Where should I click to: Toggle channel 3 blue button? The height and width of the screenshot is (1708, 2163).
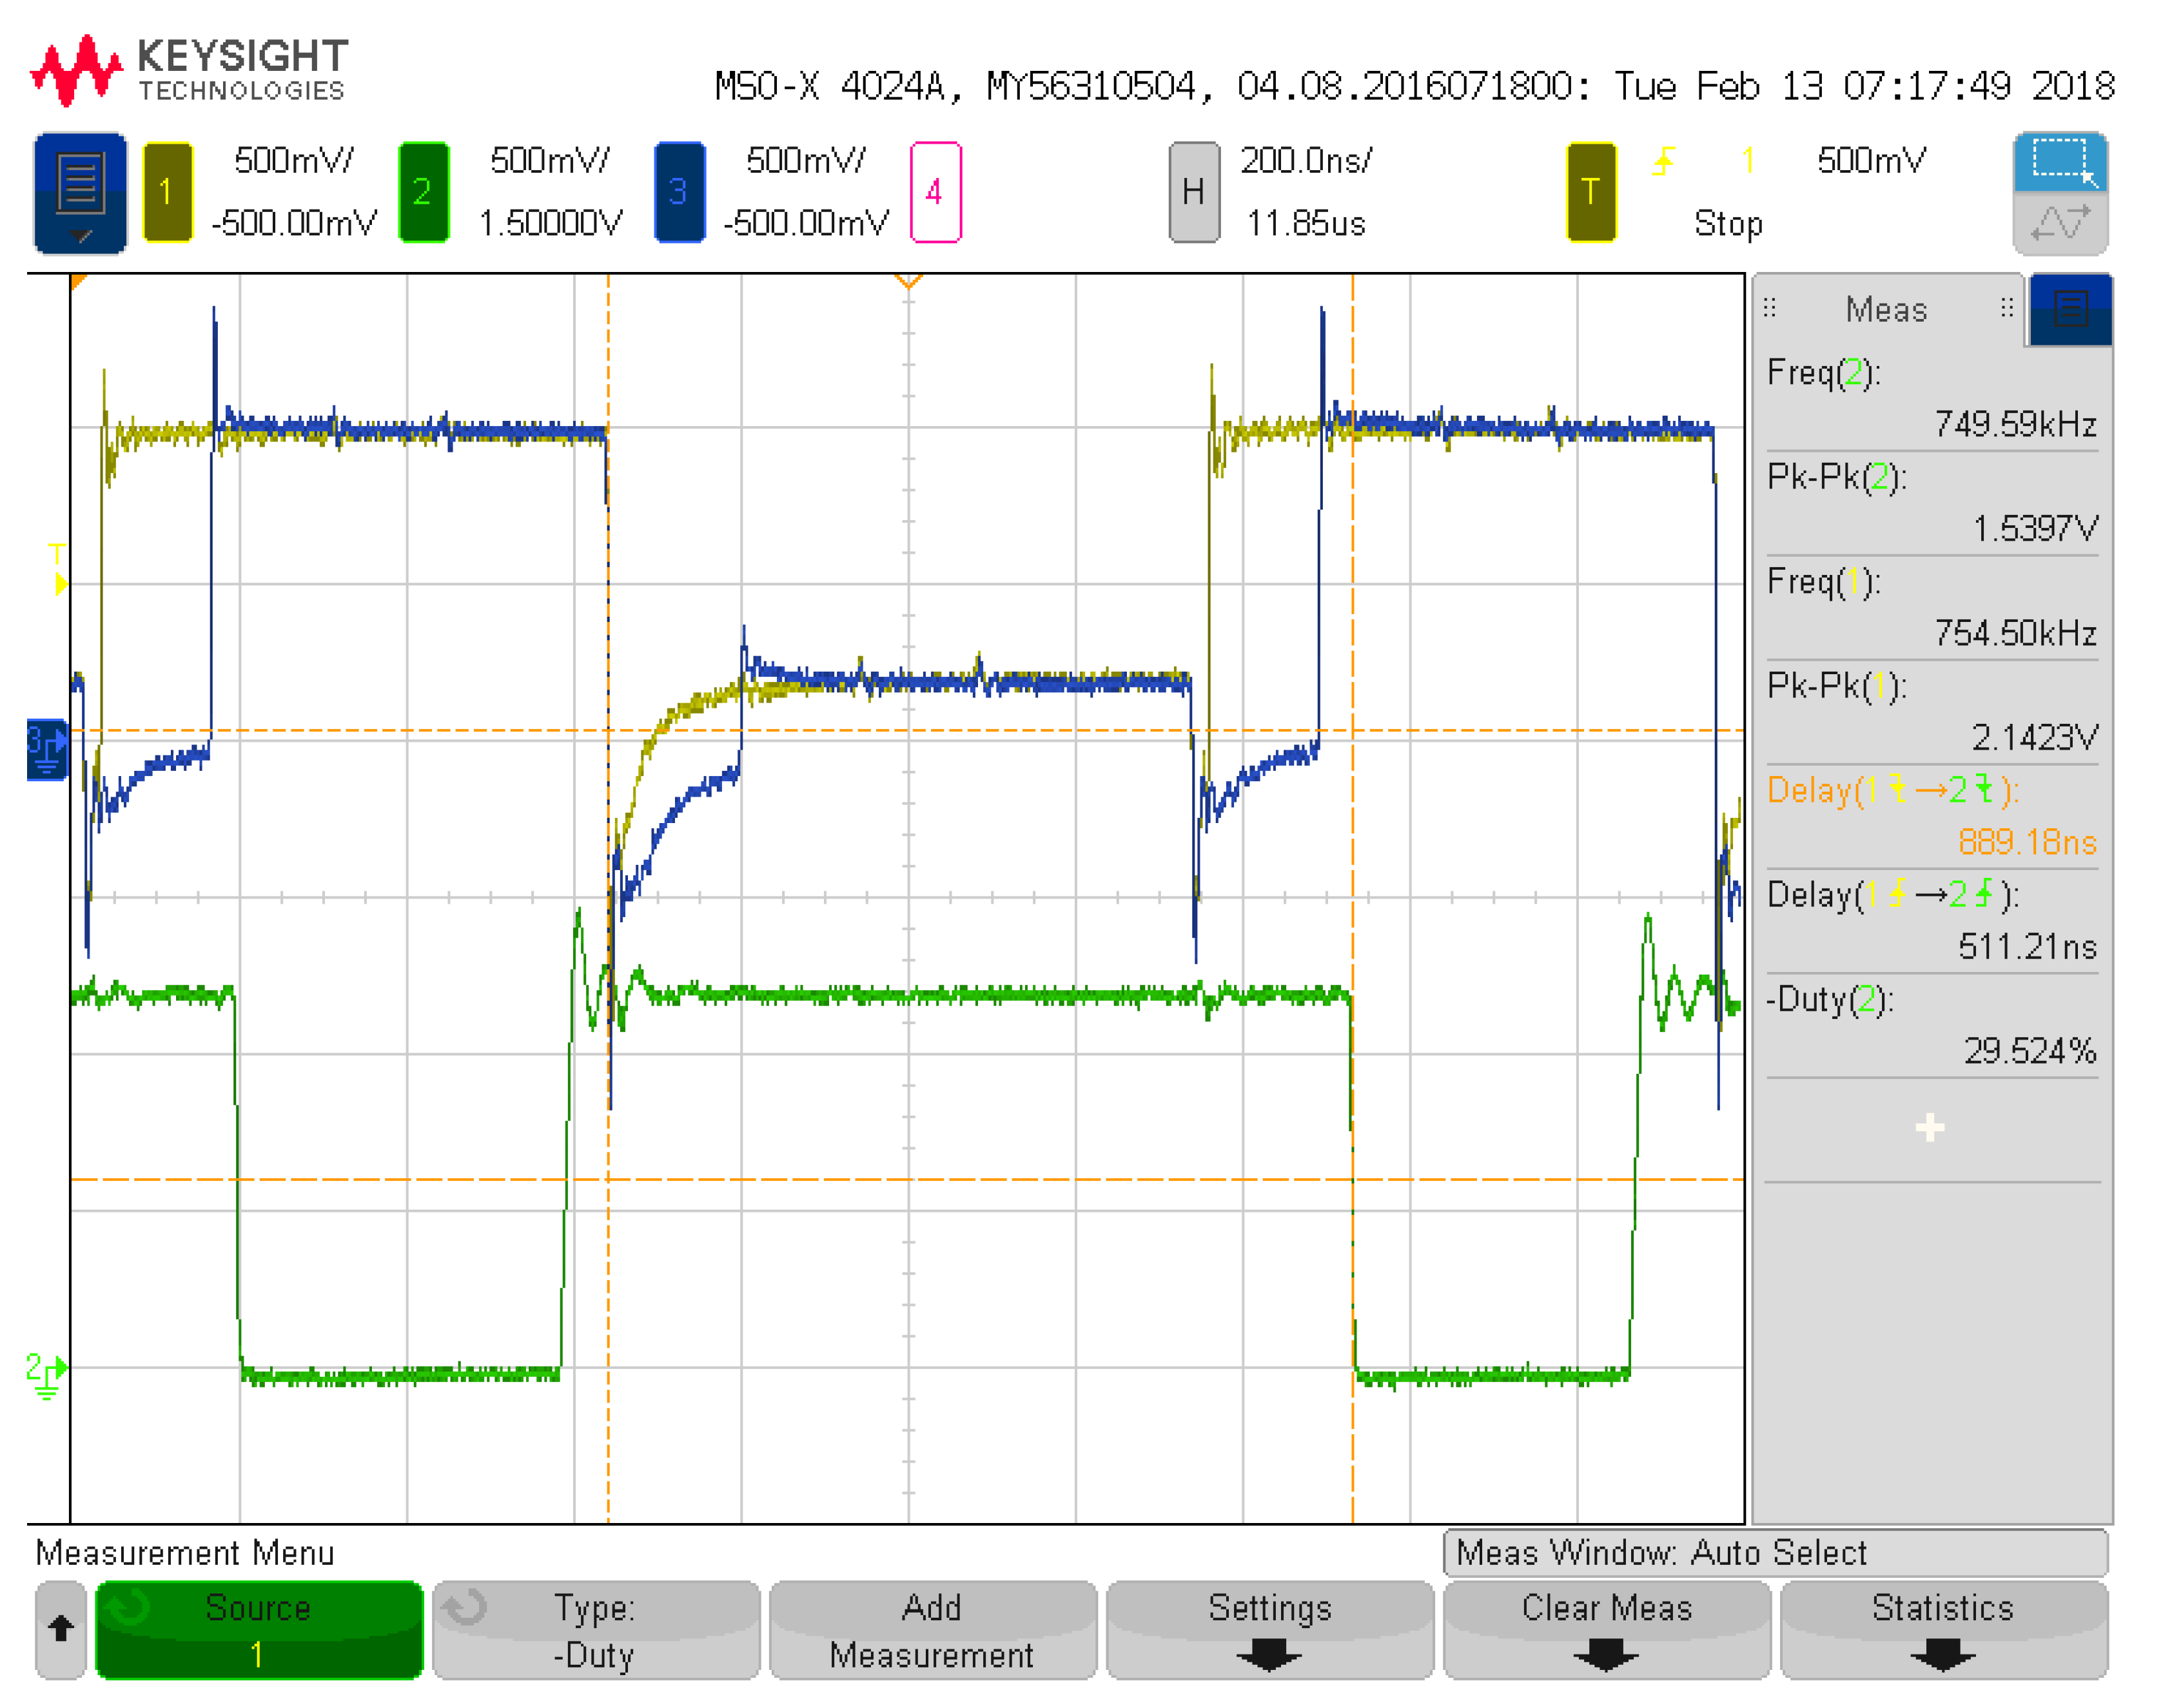[x=679, y=192]
